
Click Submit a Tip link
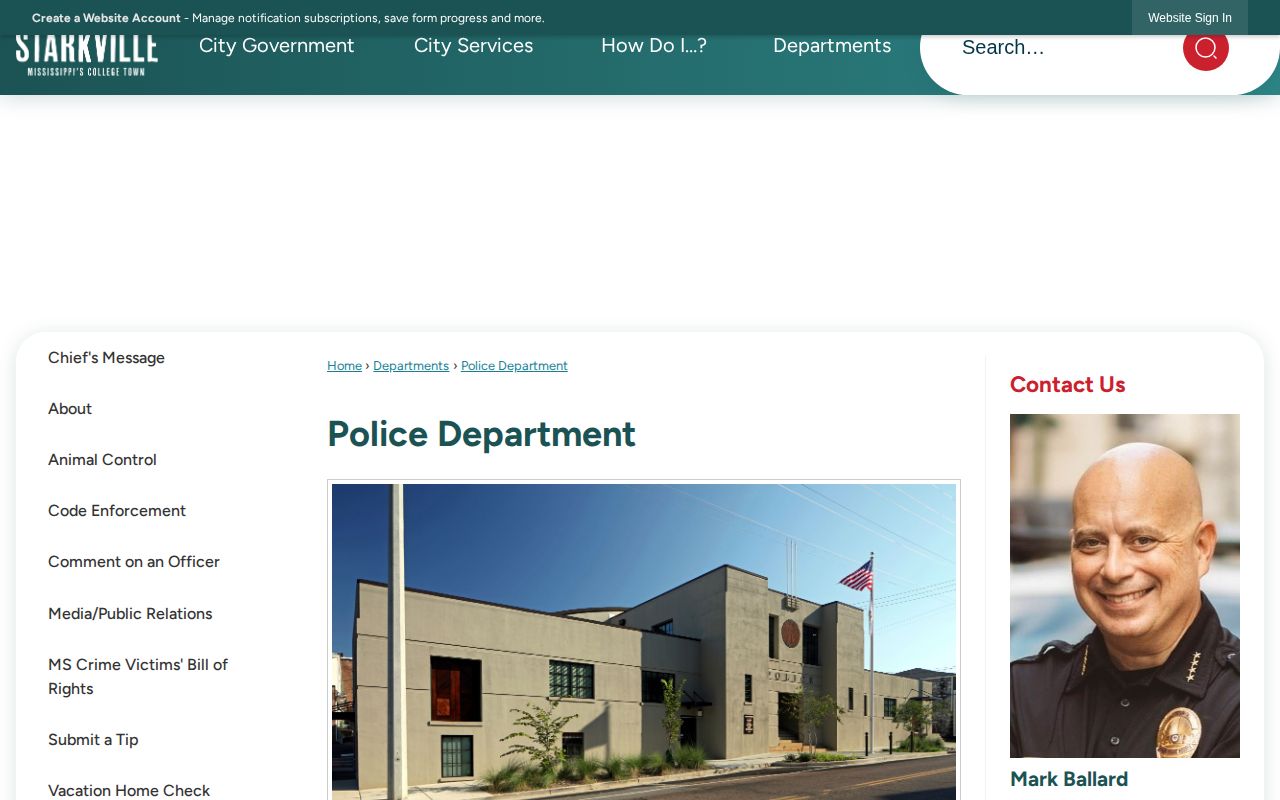[x=93, y=740]
